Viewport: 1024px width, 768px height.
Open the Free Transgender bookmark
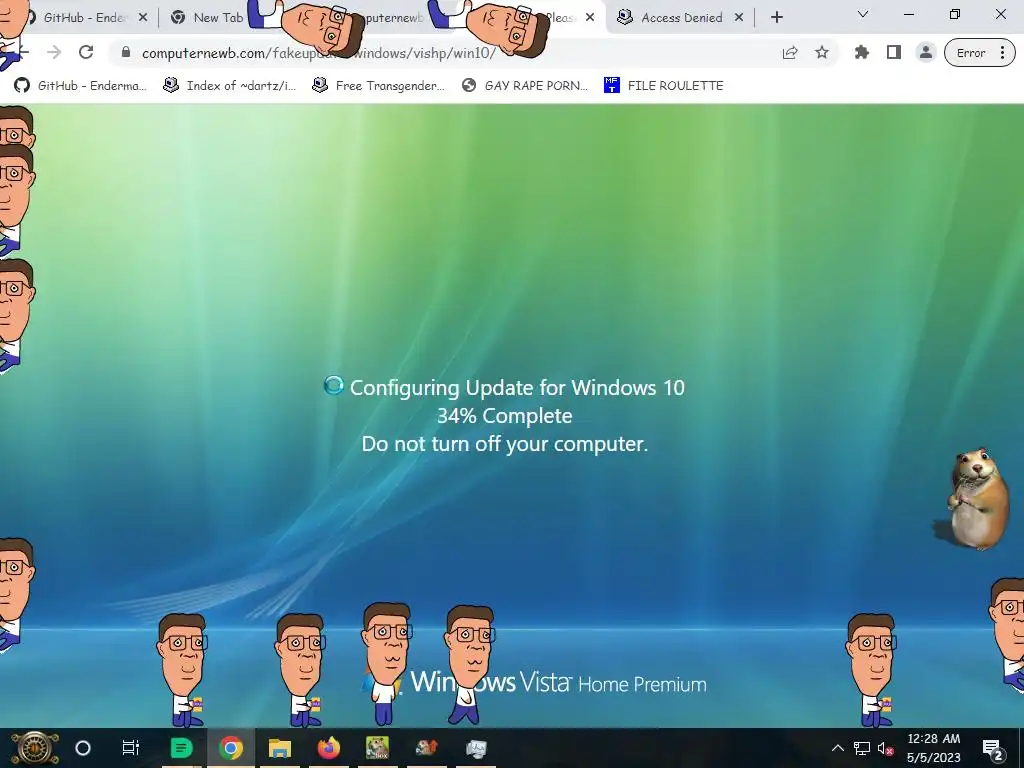point(378,86)
